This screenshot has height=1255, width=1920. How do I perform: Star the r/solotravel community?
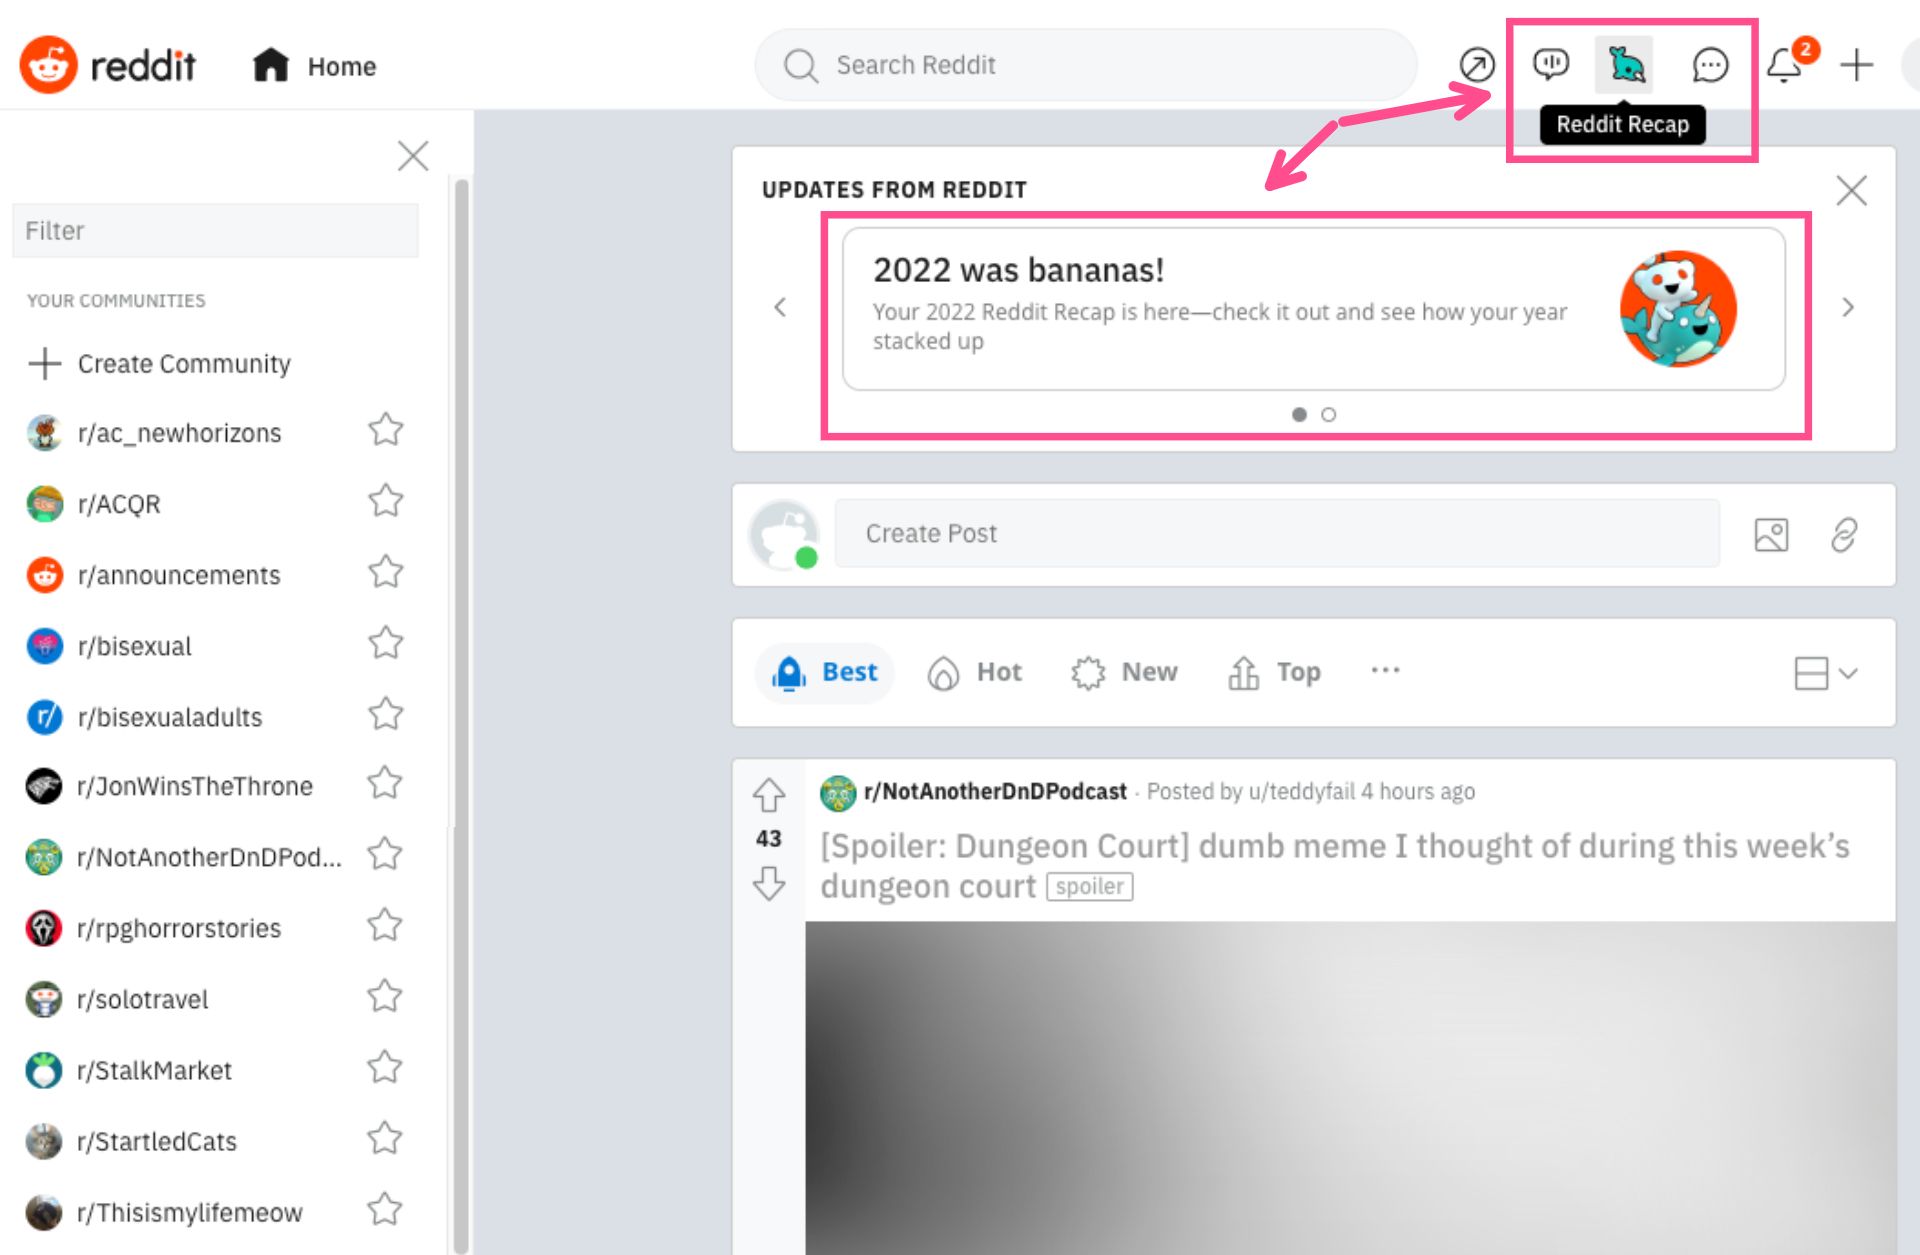coord(386,996)
